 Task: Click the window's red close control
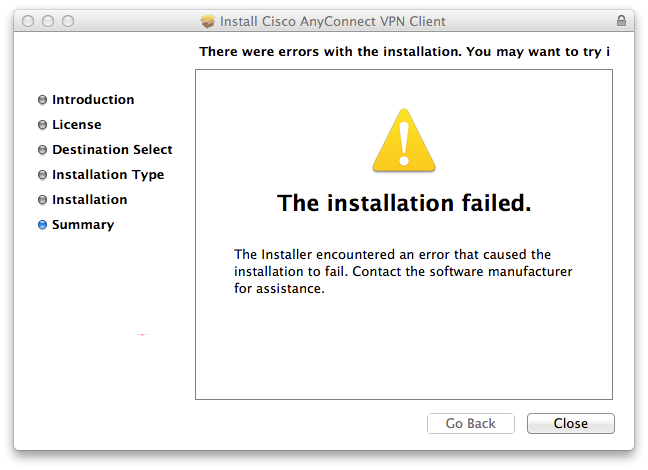pyautogui.click(x=28, y=21)
